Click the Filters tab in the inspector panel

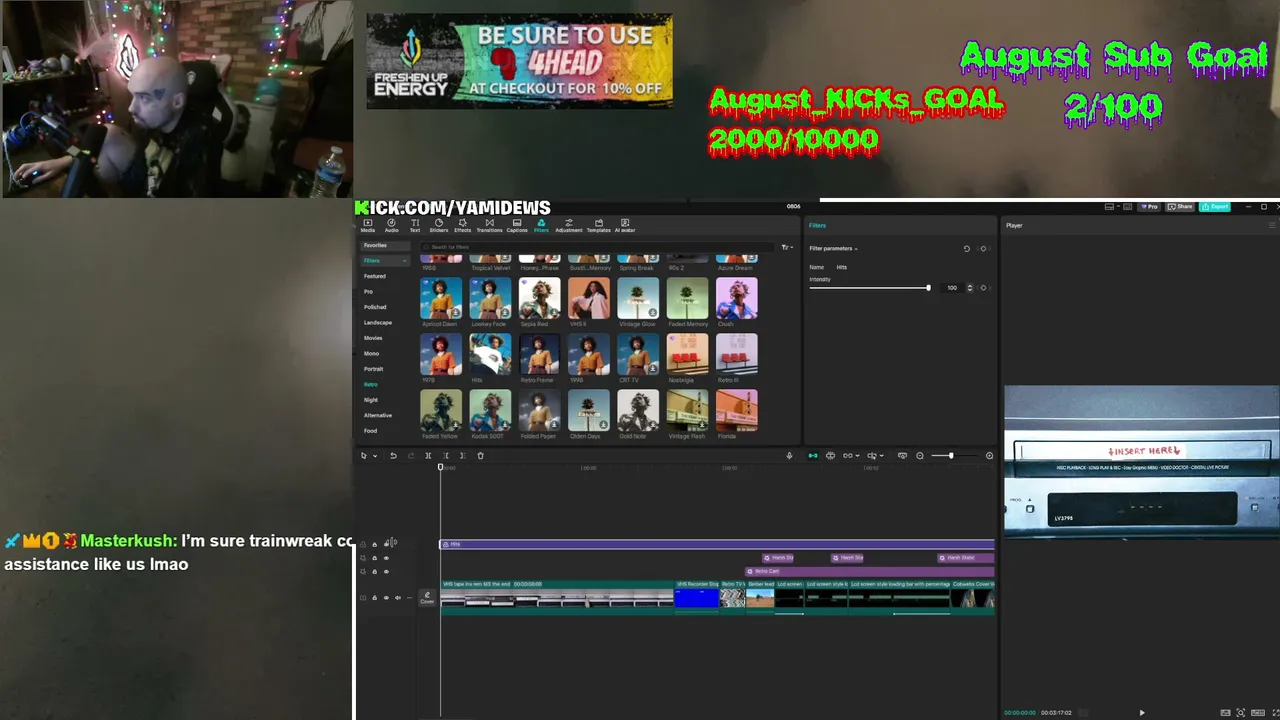(x=817, y=225)
